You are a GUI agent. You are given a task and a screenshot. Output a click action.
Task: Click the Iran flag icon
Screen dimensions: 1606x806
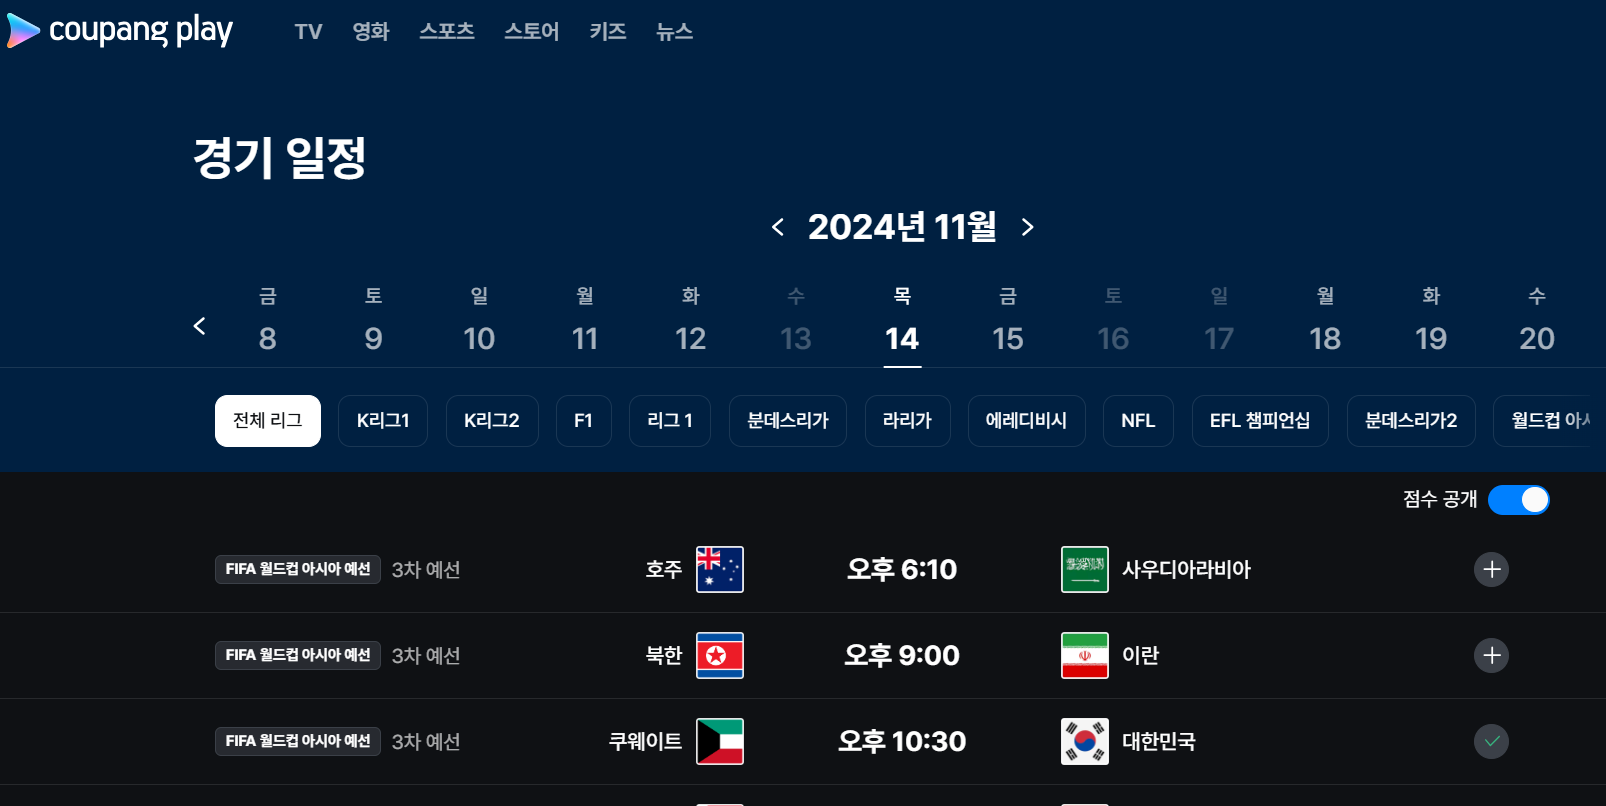[1085, 655]
